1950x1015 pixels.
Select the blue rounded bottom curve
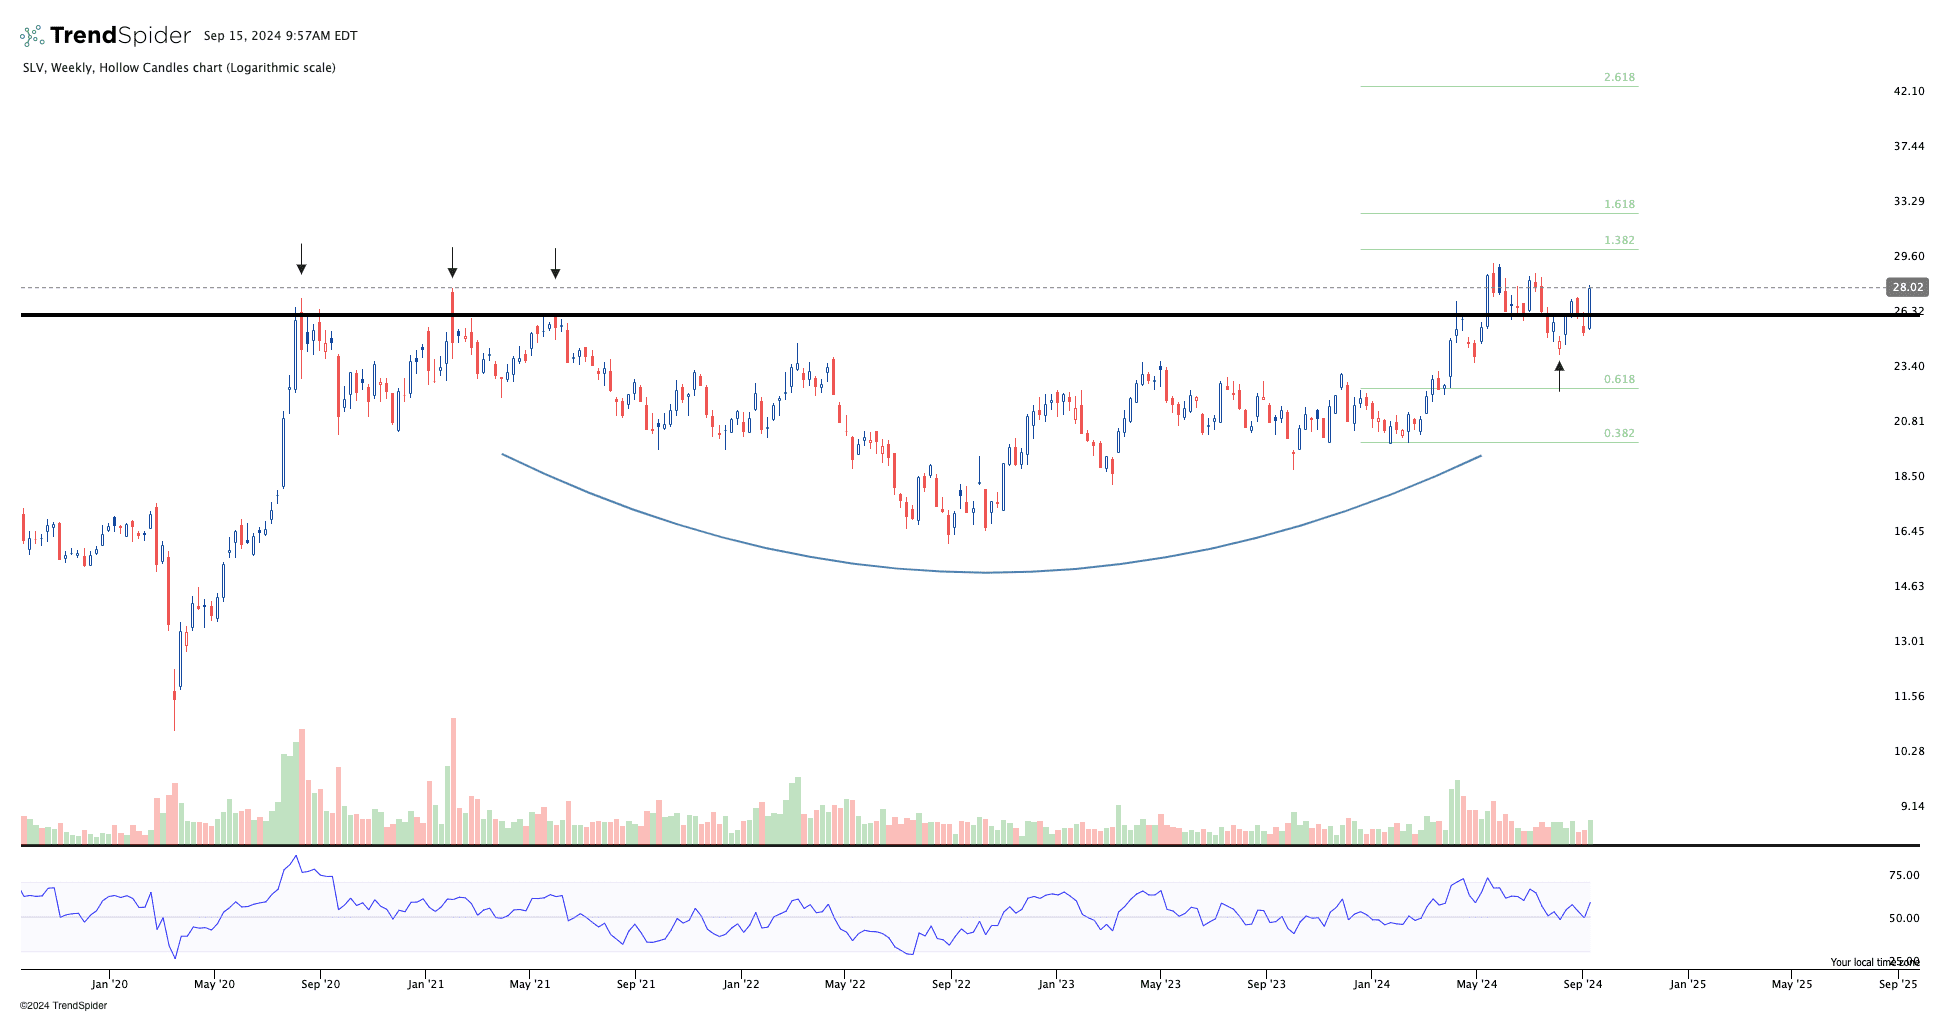point(985,572)
